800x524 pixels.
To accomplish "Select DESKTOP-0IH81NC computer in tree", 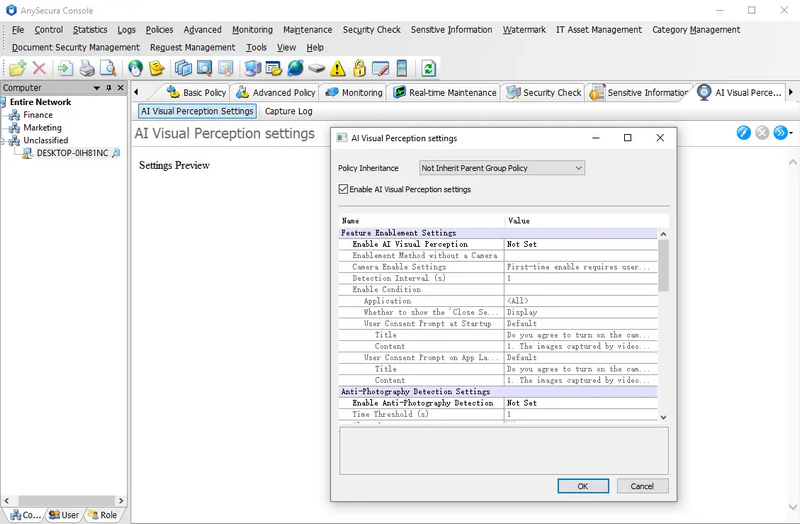I will [72, 153].
